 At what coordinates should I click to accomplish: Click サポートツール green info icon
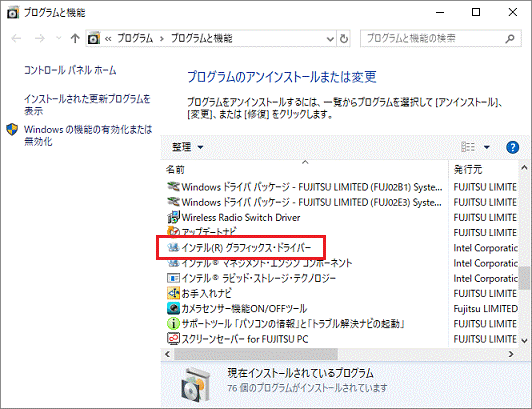point(173,323)
